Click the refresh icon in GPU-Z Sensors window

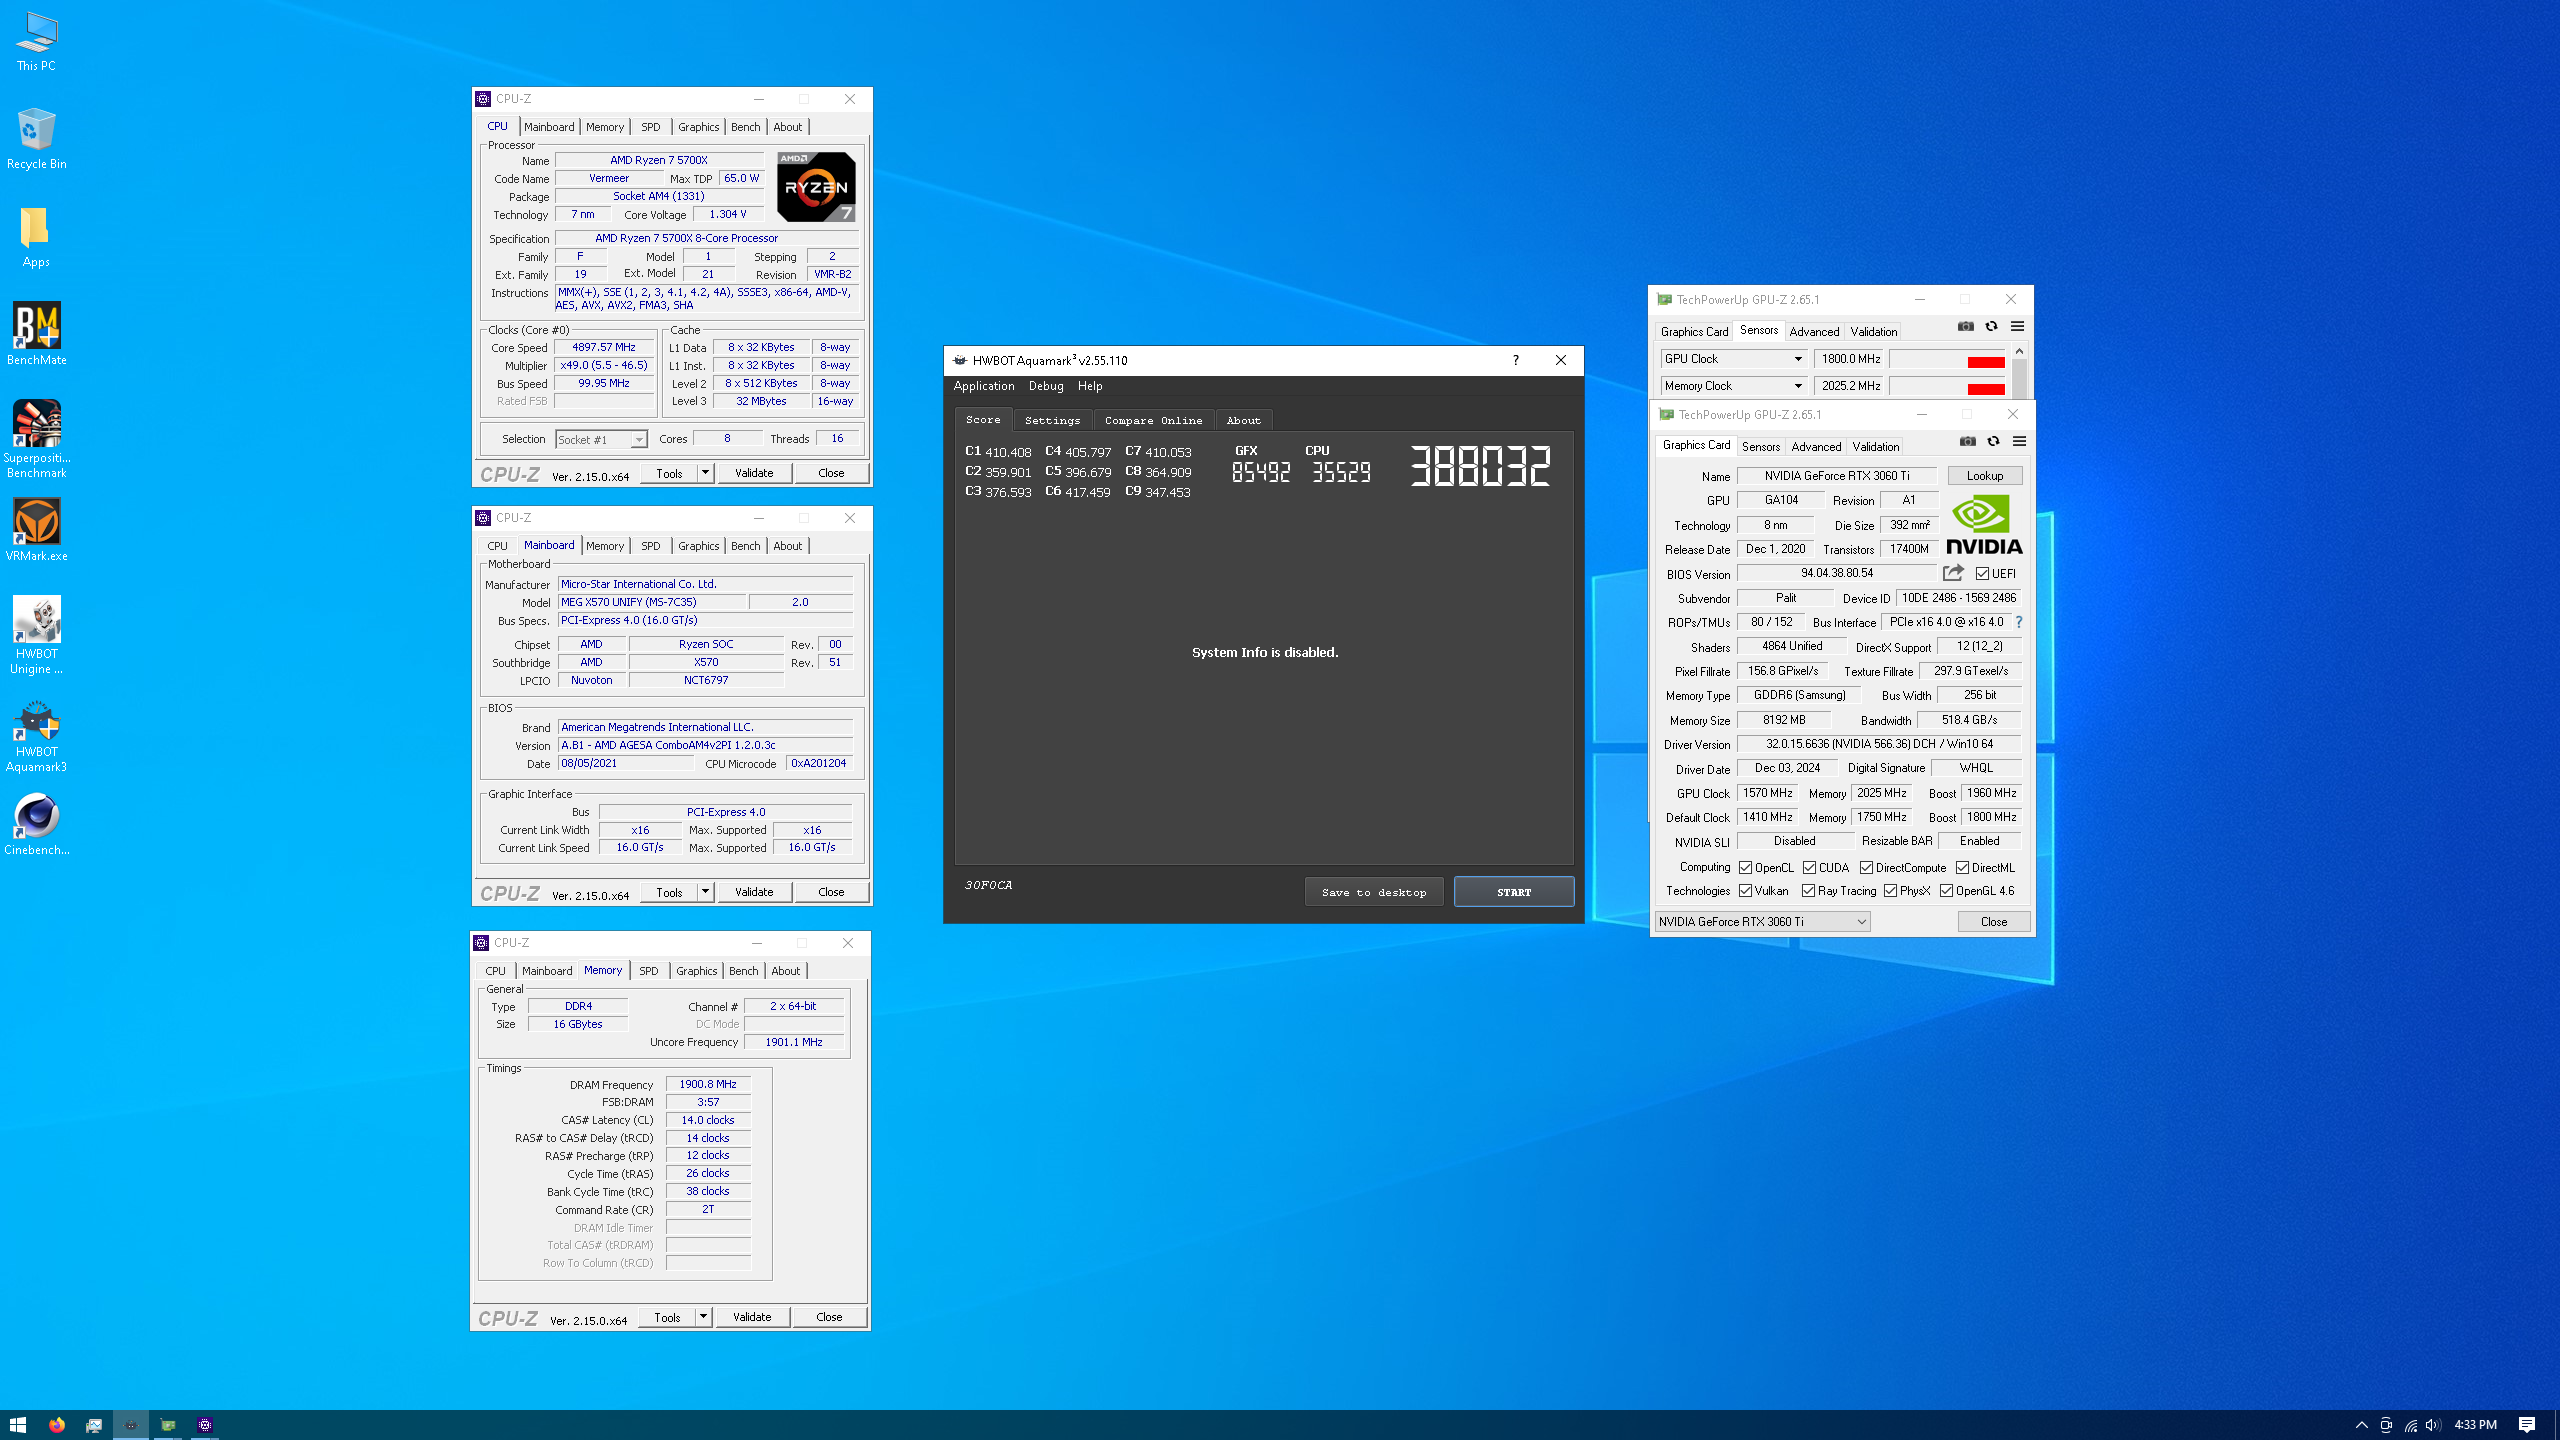pos(1991,326)
